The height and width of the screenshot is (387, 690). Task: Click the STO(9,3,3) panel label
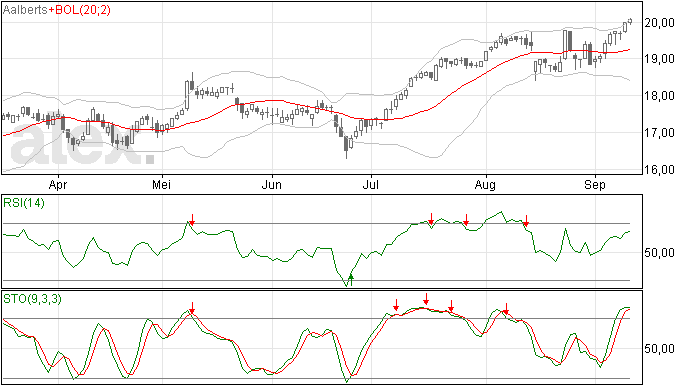point(32,299)
